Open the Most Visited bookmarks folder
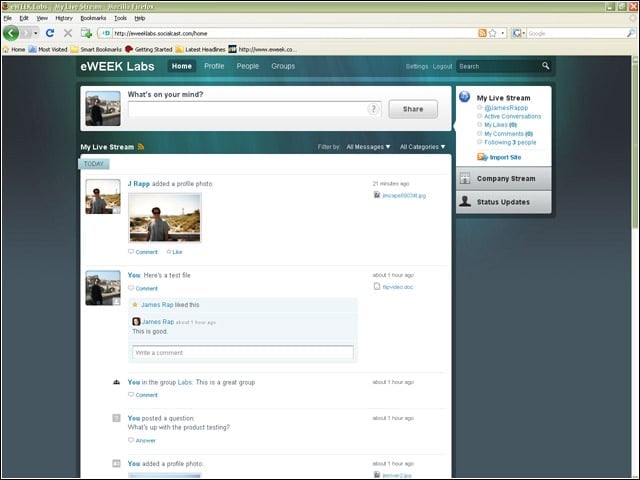This screenshot has width=640, height=480. 48,49
